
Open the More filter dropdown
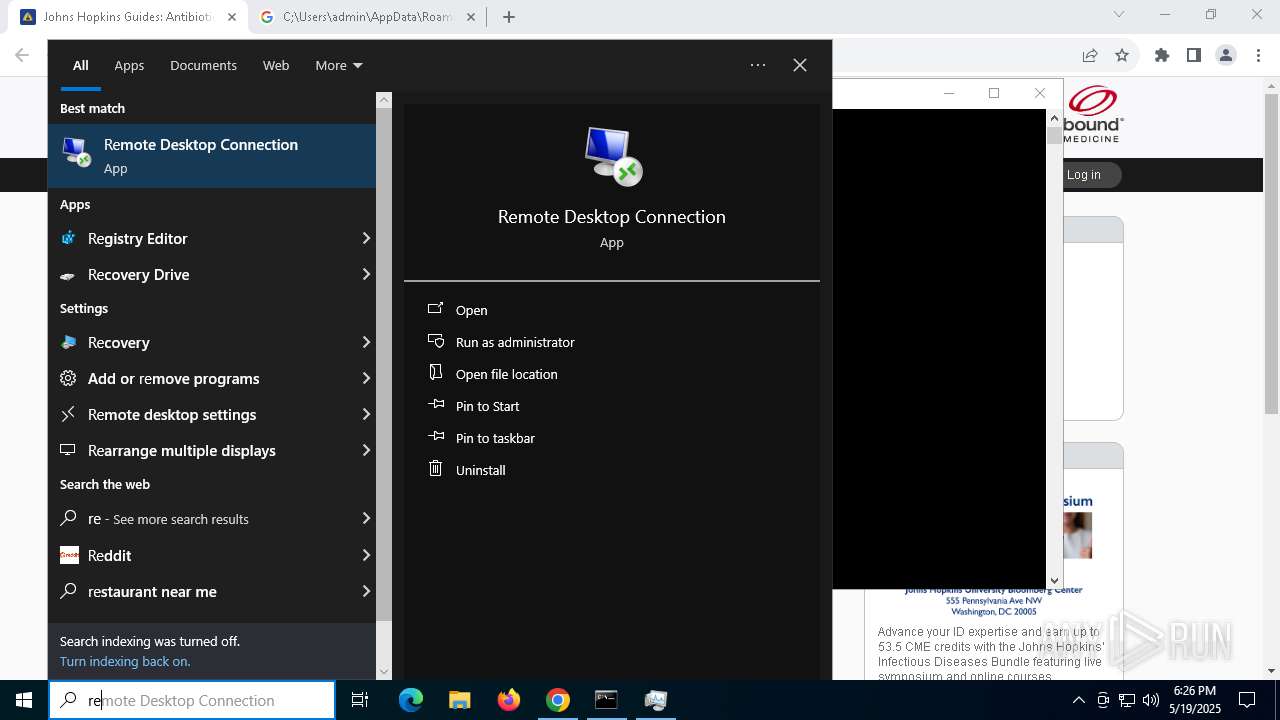(x=338, y=65)
